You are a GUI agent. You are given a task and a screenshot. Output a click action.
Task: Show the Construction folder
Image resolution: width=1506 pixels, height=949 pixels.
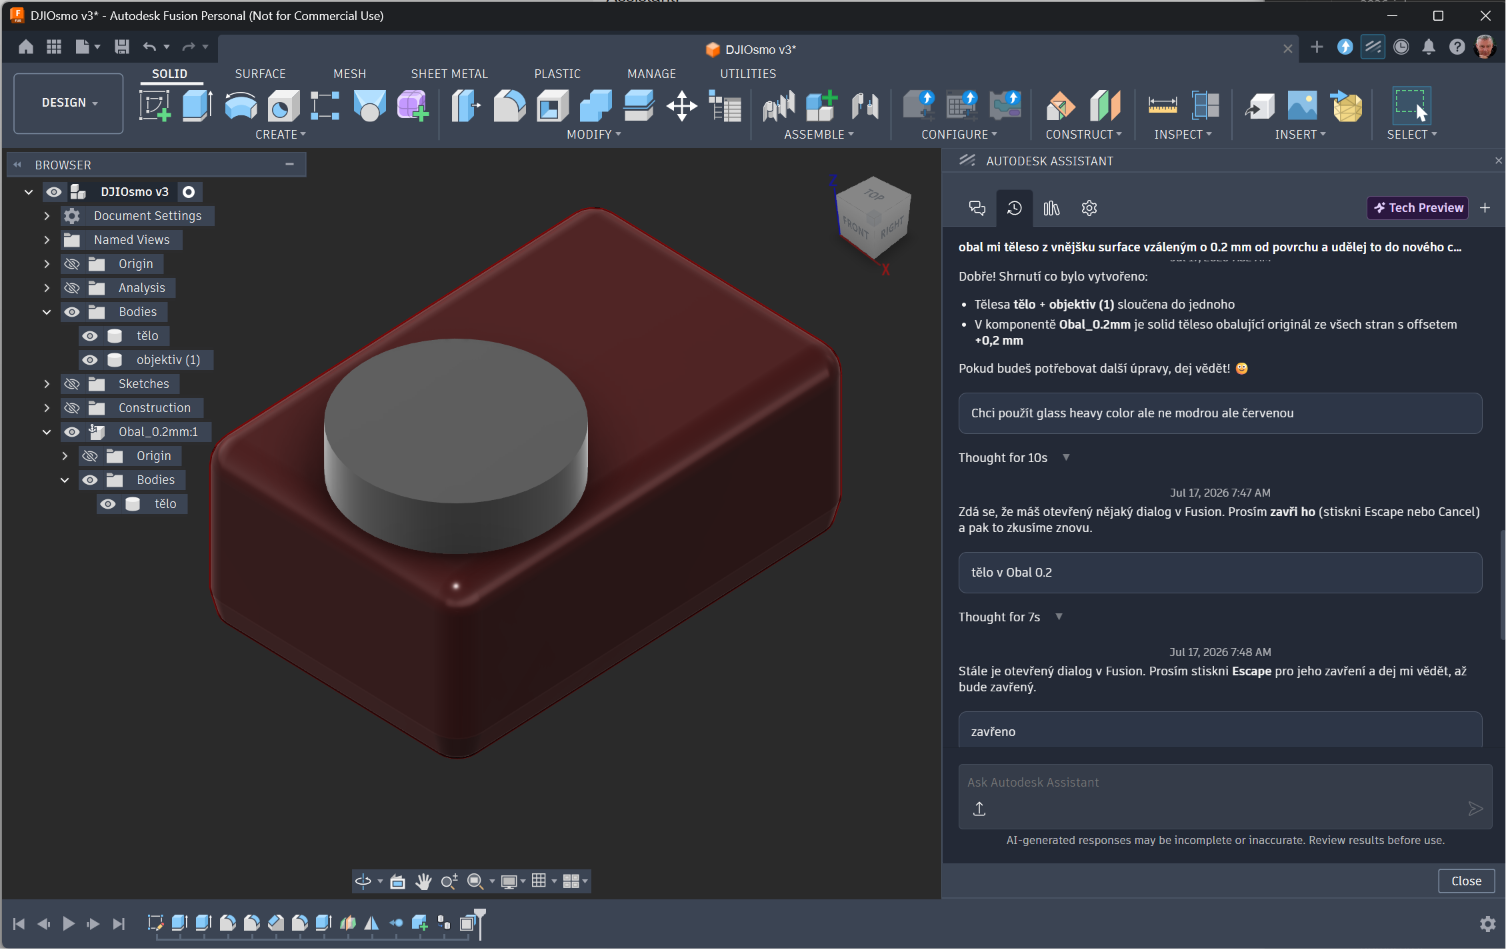click(72, 408)
